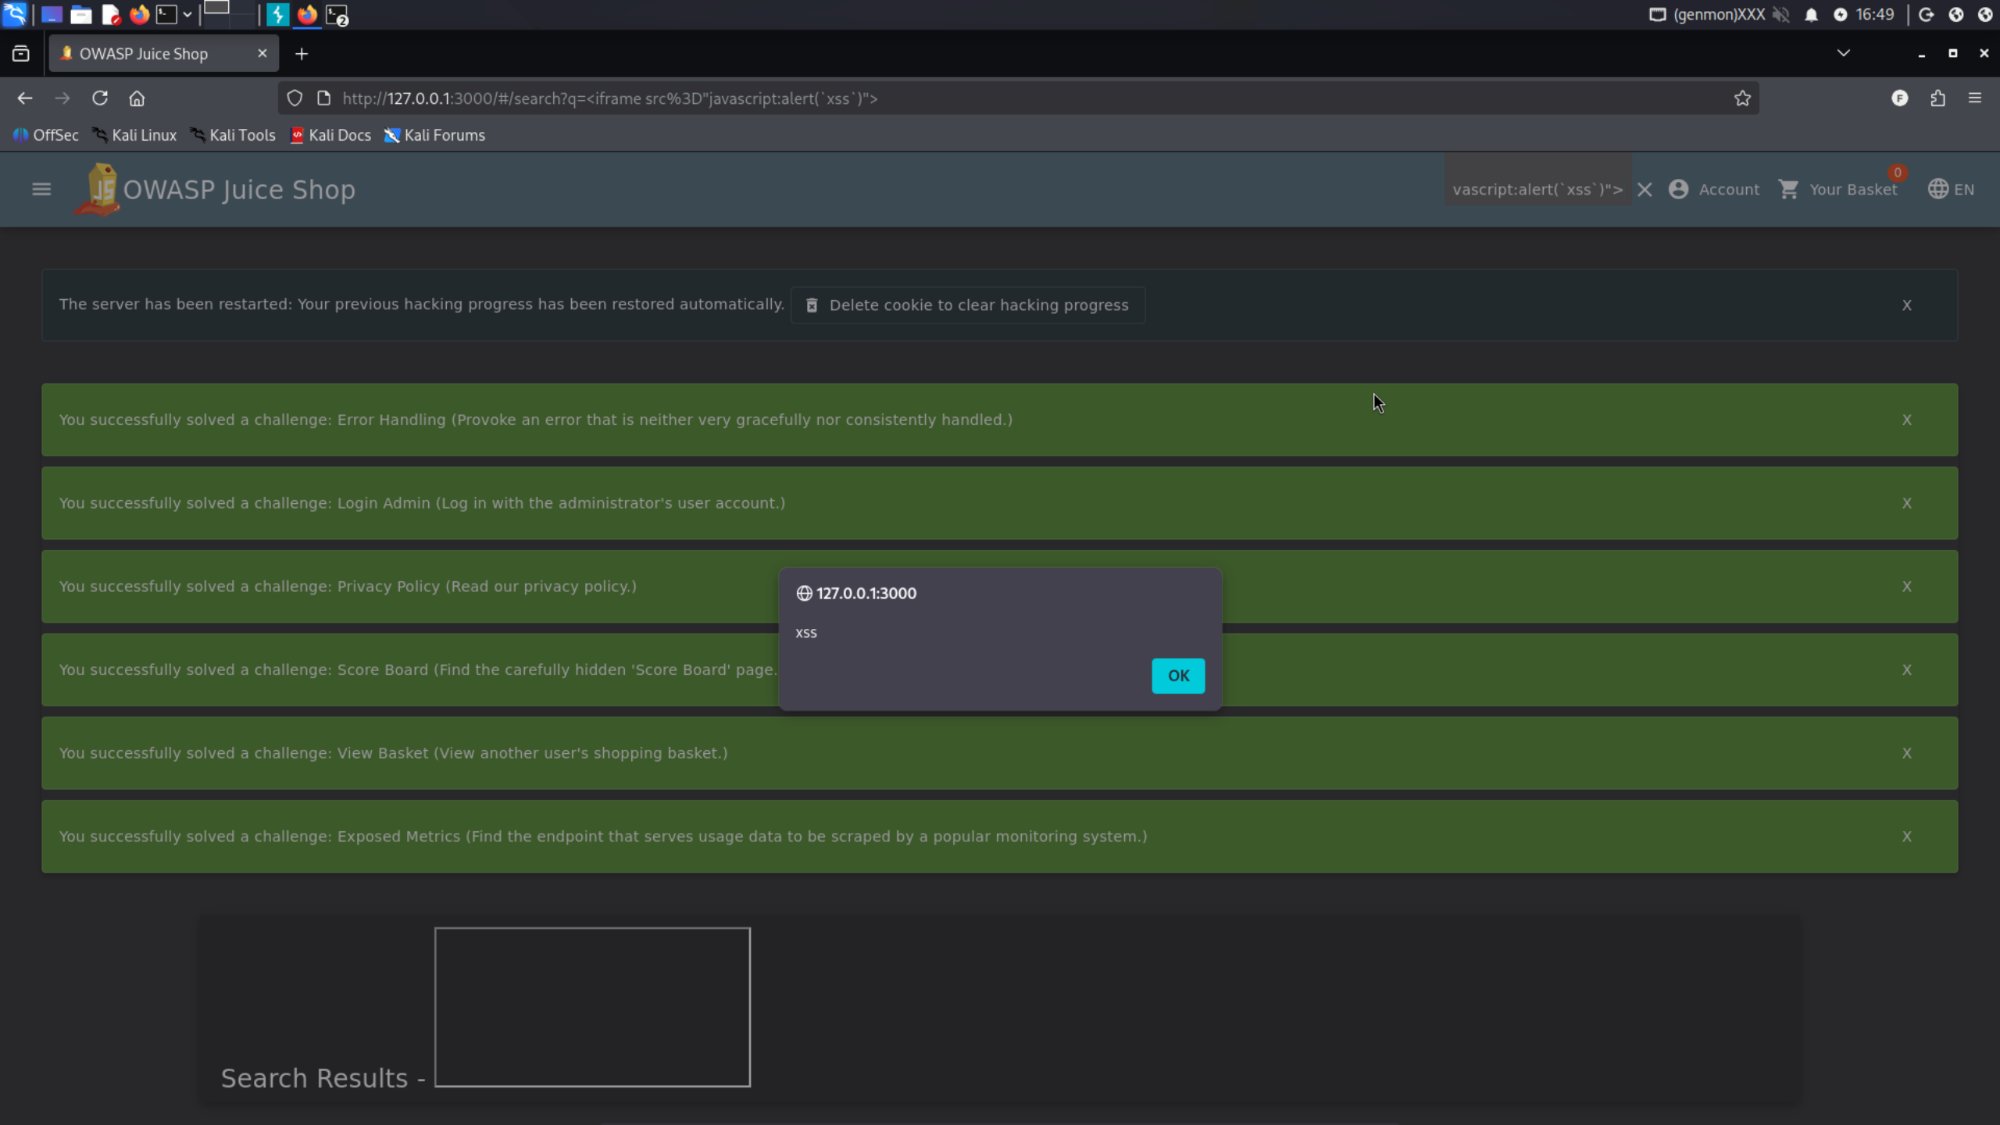Open the Juice Shop hamburger side menu
Screen dimensions: 2000x1125
click(41, 189)
